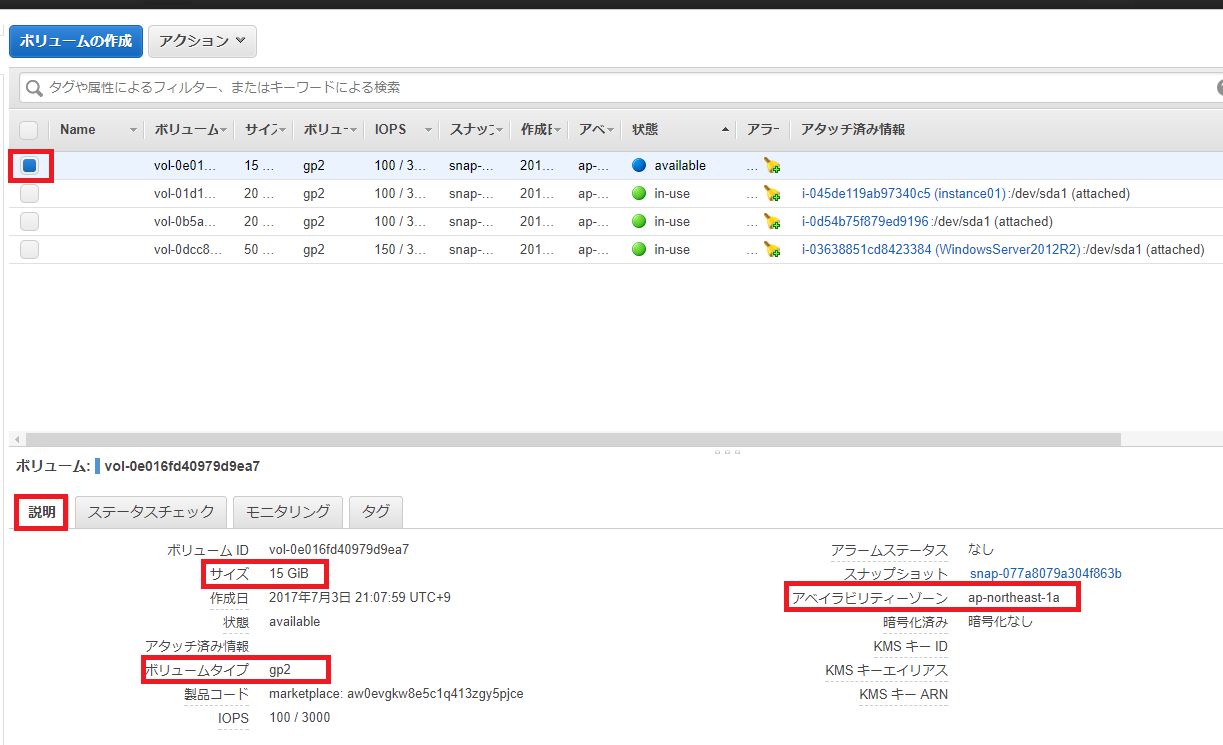Click green in-use status icon for vol-01d1
The height and width of the screenshot is (745, 1223).
pos(639,194)
